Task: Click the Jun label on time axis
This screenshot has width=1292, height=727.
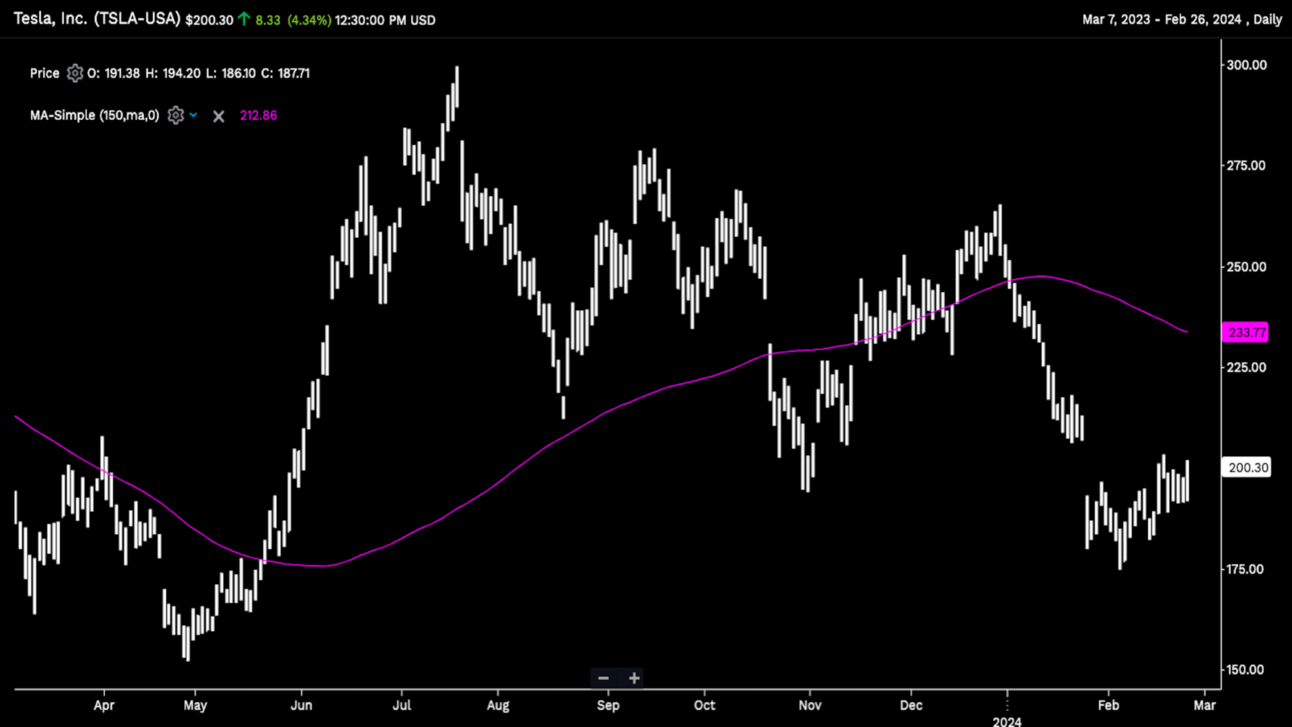Action: pos(301,704)
